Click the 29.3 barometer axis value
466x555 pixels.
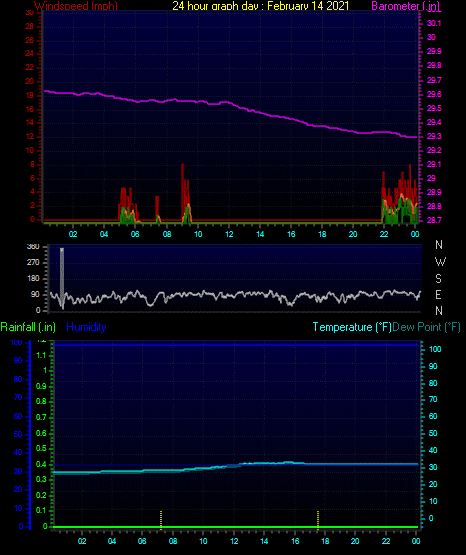coord(434,137)
